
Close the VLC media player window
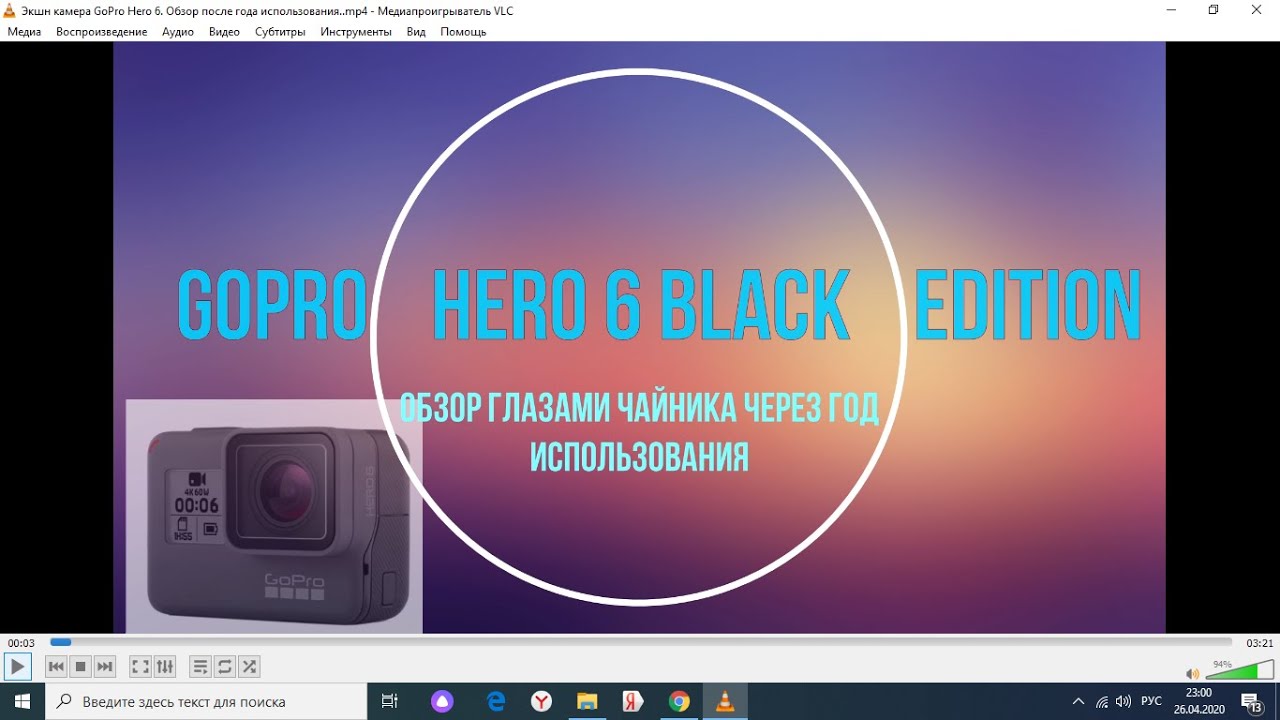1257,10
